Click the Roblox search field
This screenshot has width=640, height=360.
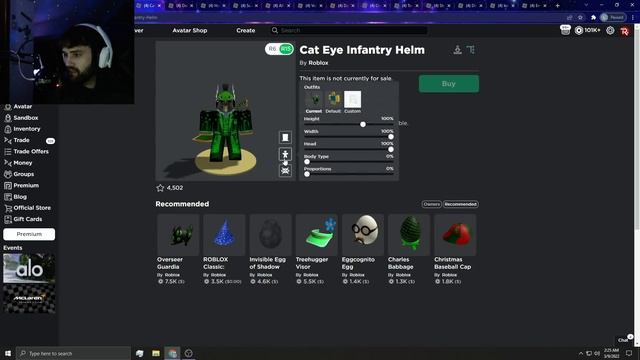pyautogui.click(x=349, y=30)
